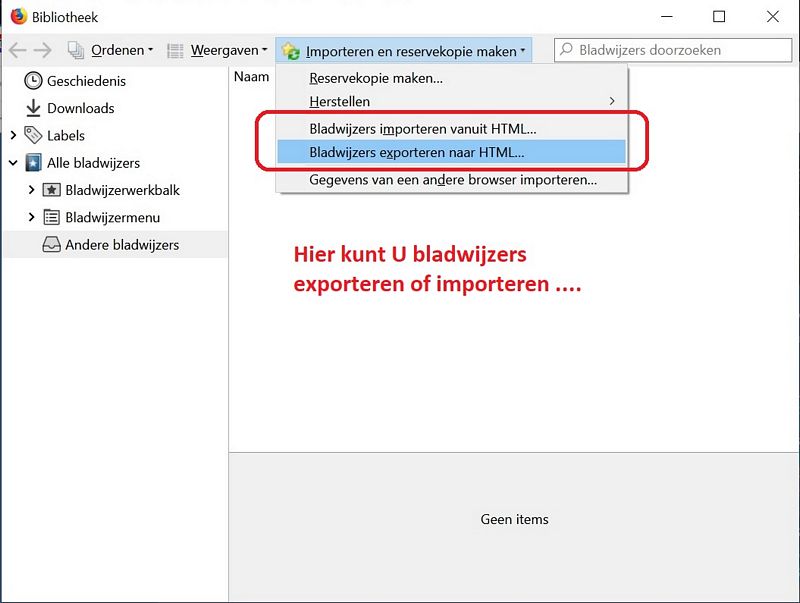The height and width of the screenshot is (603, 800).
Task: Choose Bladwijzers importeren vanuit HTML
Action: (452, 129)
